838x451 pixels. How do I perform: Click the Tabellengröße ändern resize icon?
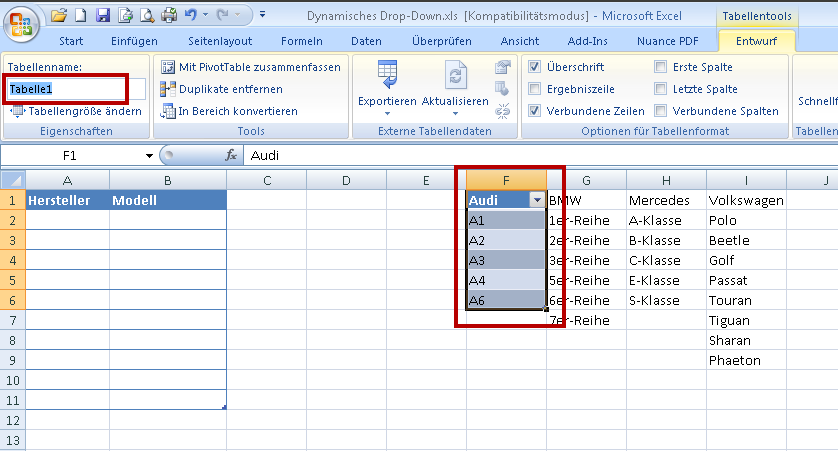17,111
